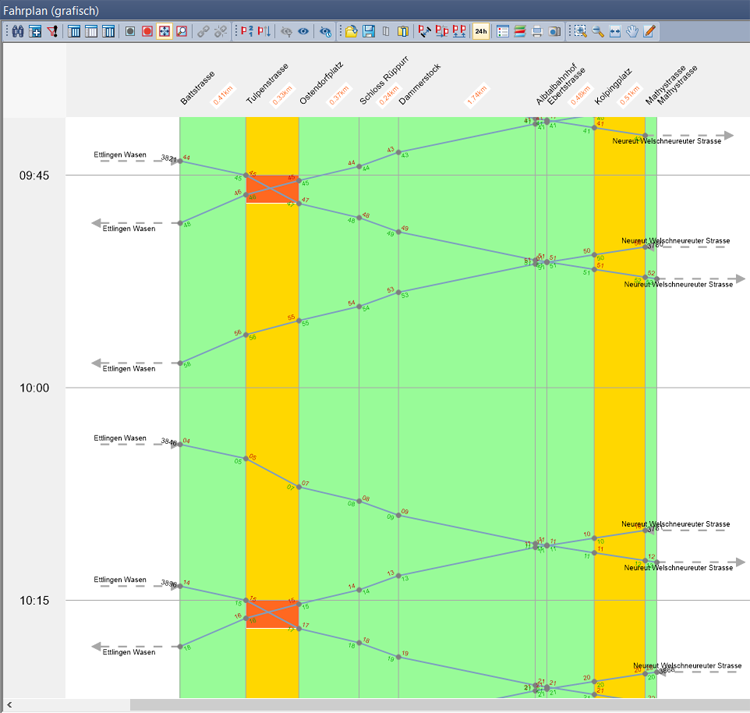The image size is (750, 713).
Task: Click the 10:00 time marker label
Action: (x=36, y=388)
